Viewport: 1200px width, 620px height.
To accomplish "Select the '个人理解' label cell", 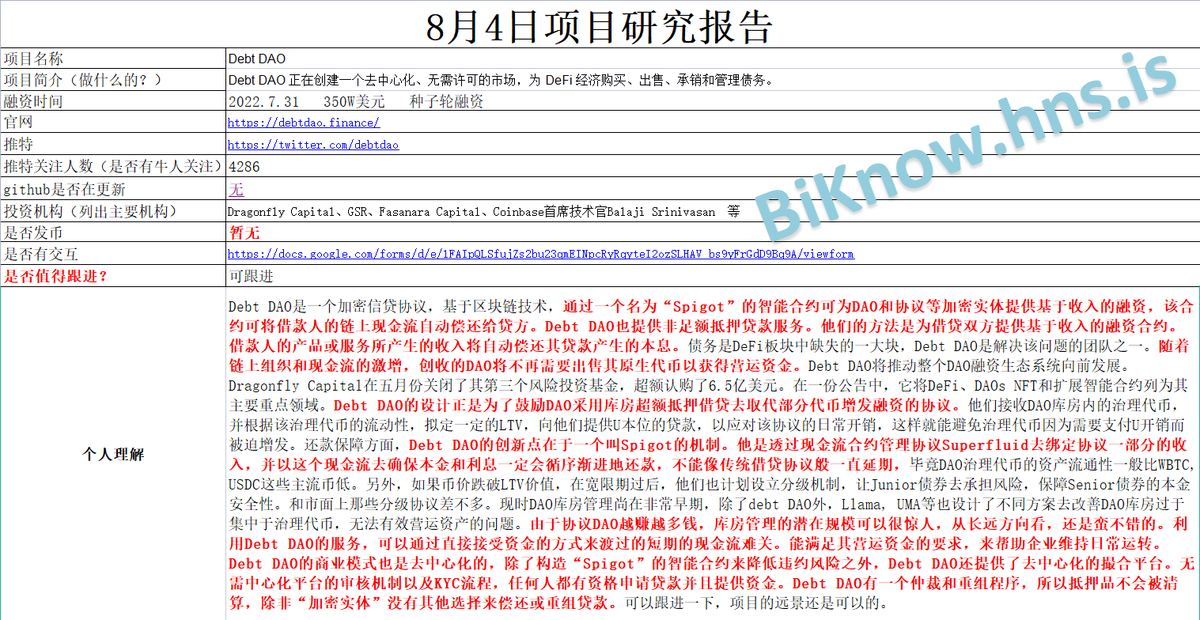I will tap(113, 454).
